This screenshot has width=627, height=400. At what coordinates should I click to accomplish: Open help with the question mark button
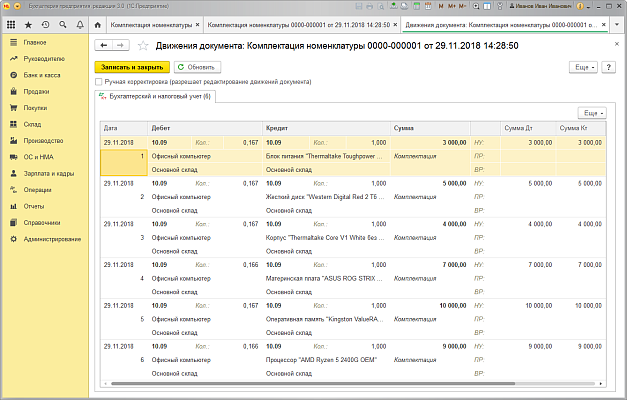606,66
